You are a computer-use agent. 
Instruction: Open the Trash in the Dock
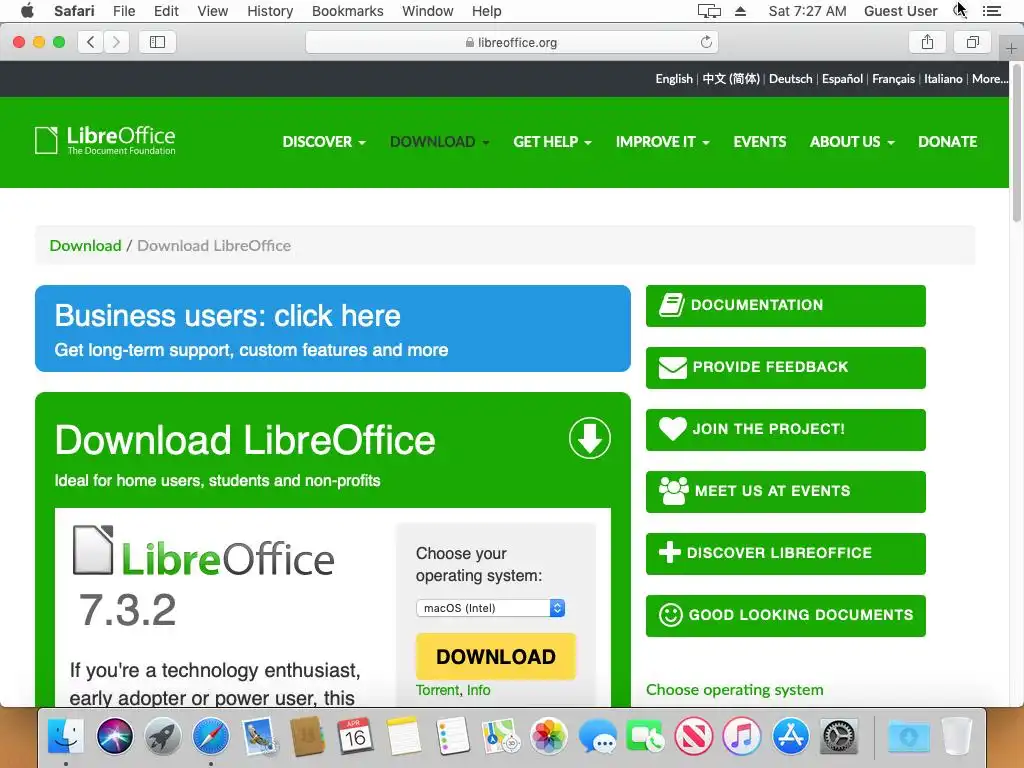[957, 737]
